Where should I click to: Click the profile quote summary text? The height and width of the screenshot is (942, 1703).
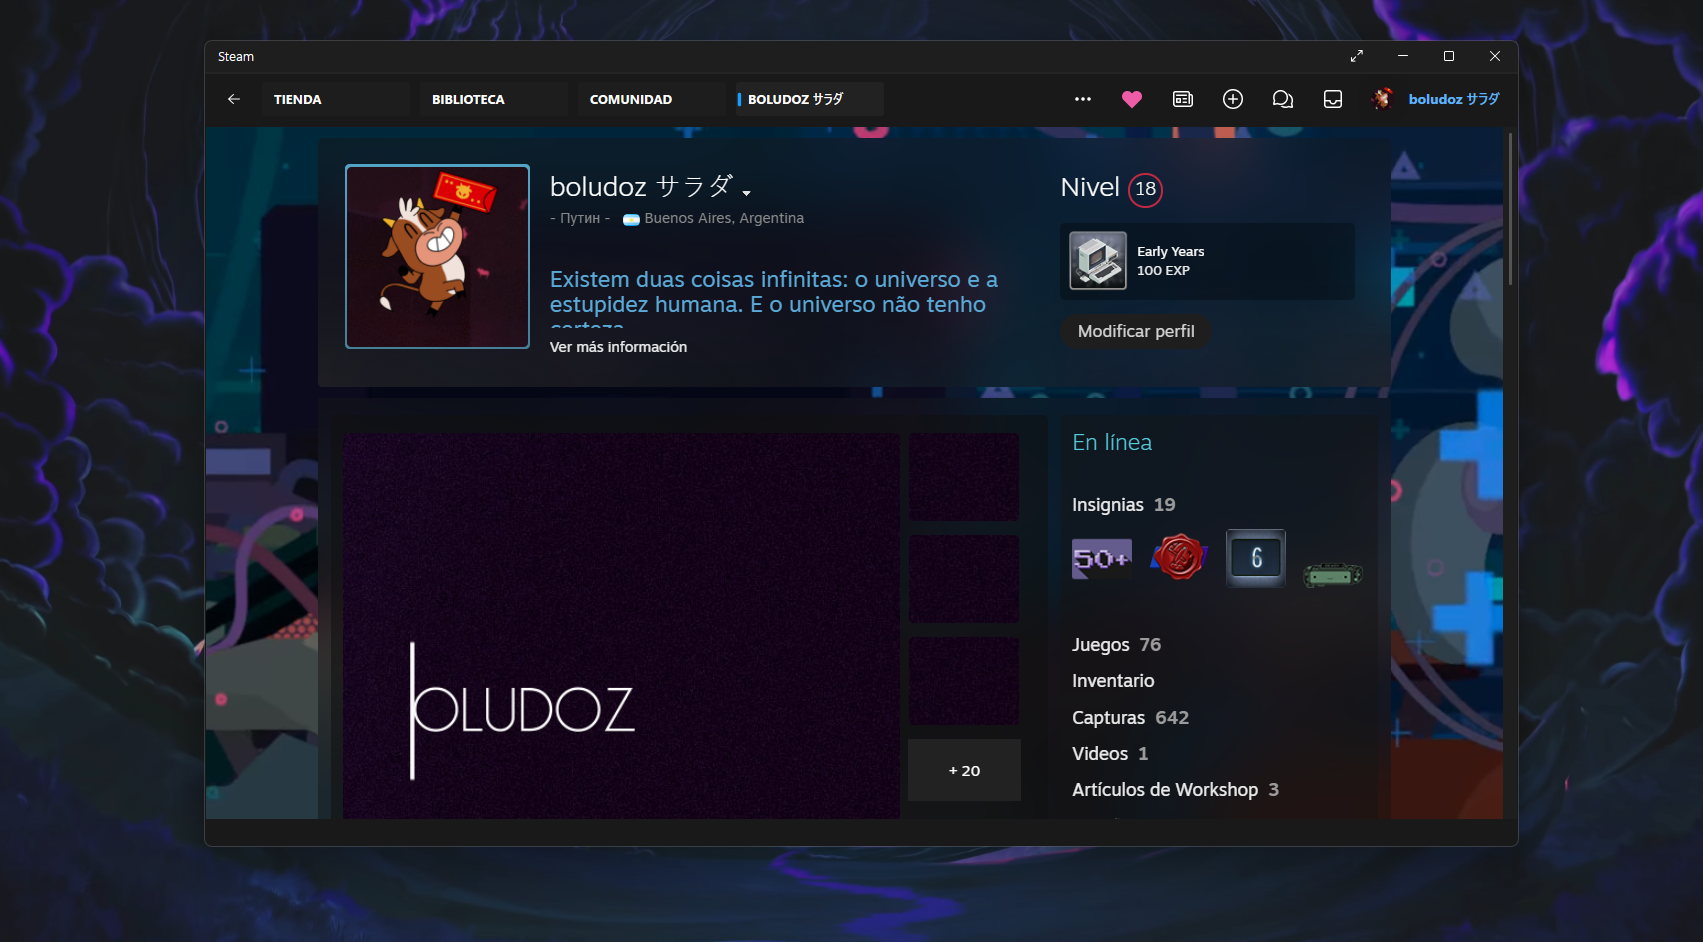pyautogui.click(x=774, y=297)
